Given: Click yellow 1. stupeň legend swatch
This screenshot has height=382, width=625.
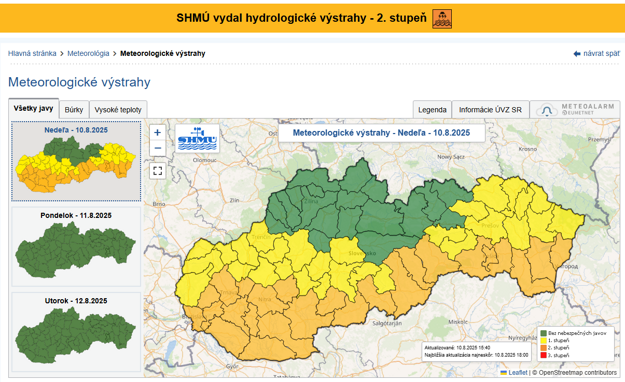Looking at the screenshot, I should [543, 341].
